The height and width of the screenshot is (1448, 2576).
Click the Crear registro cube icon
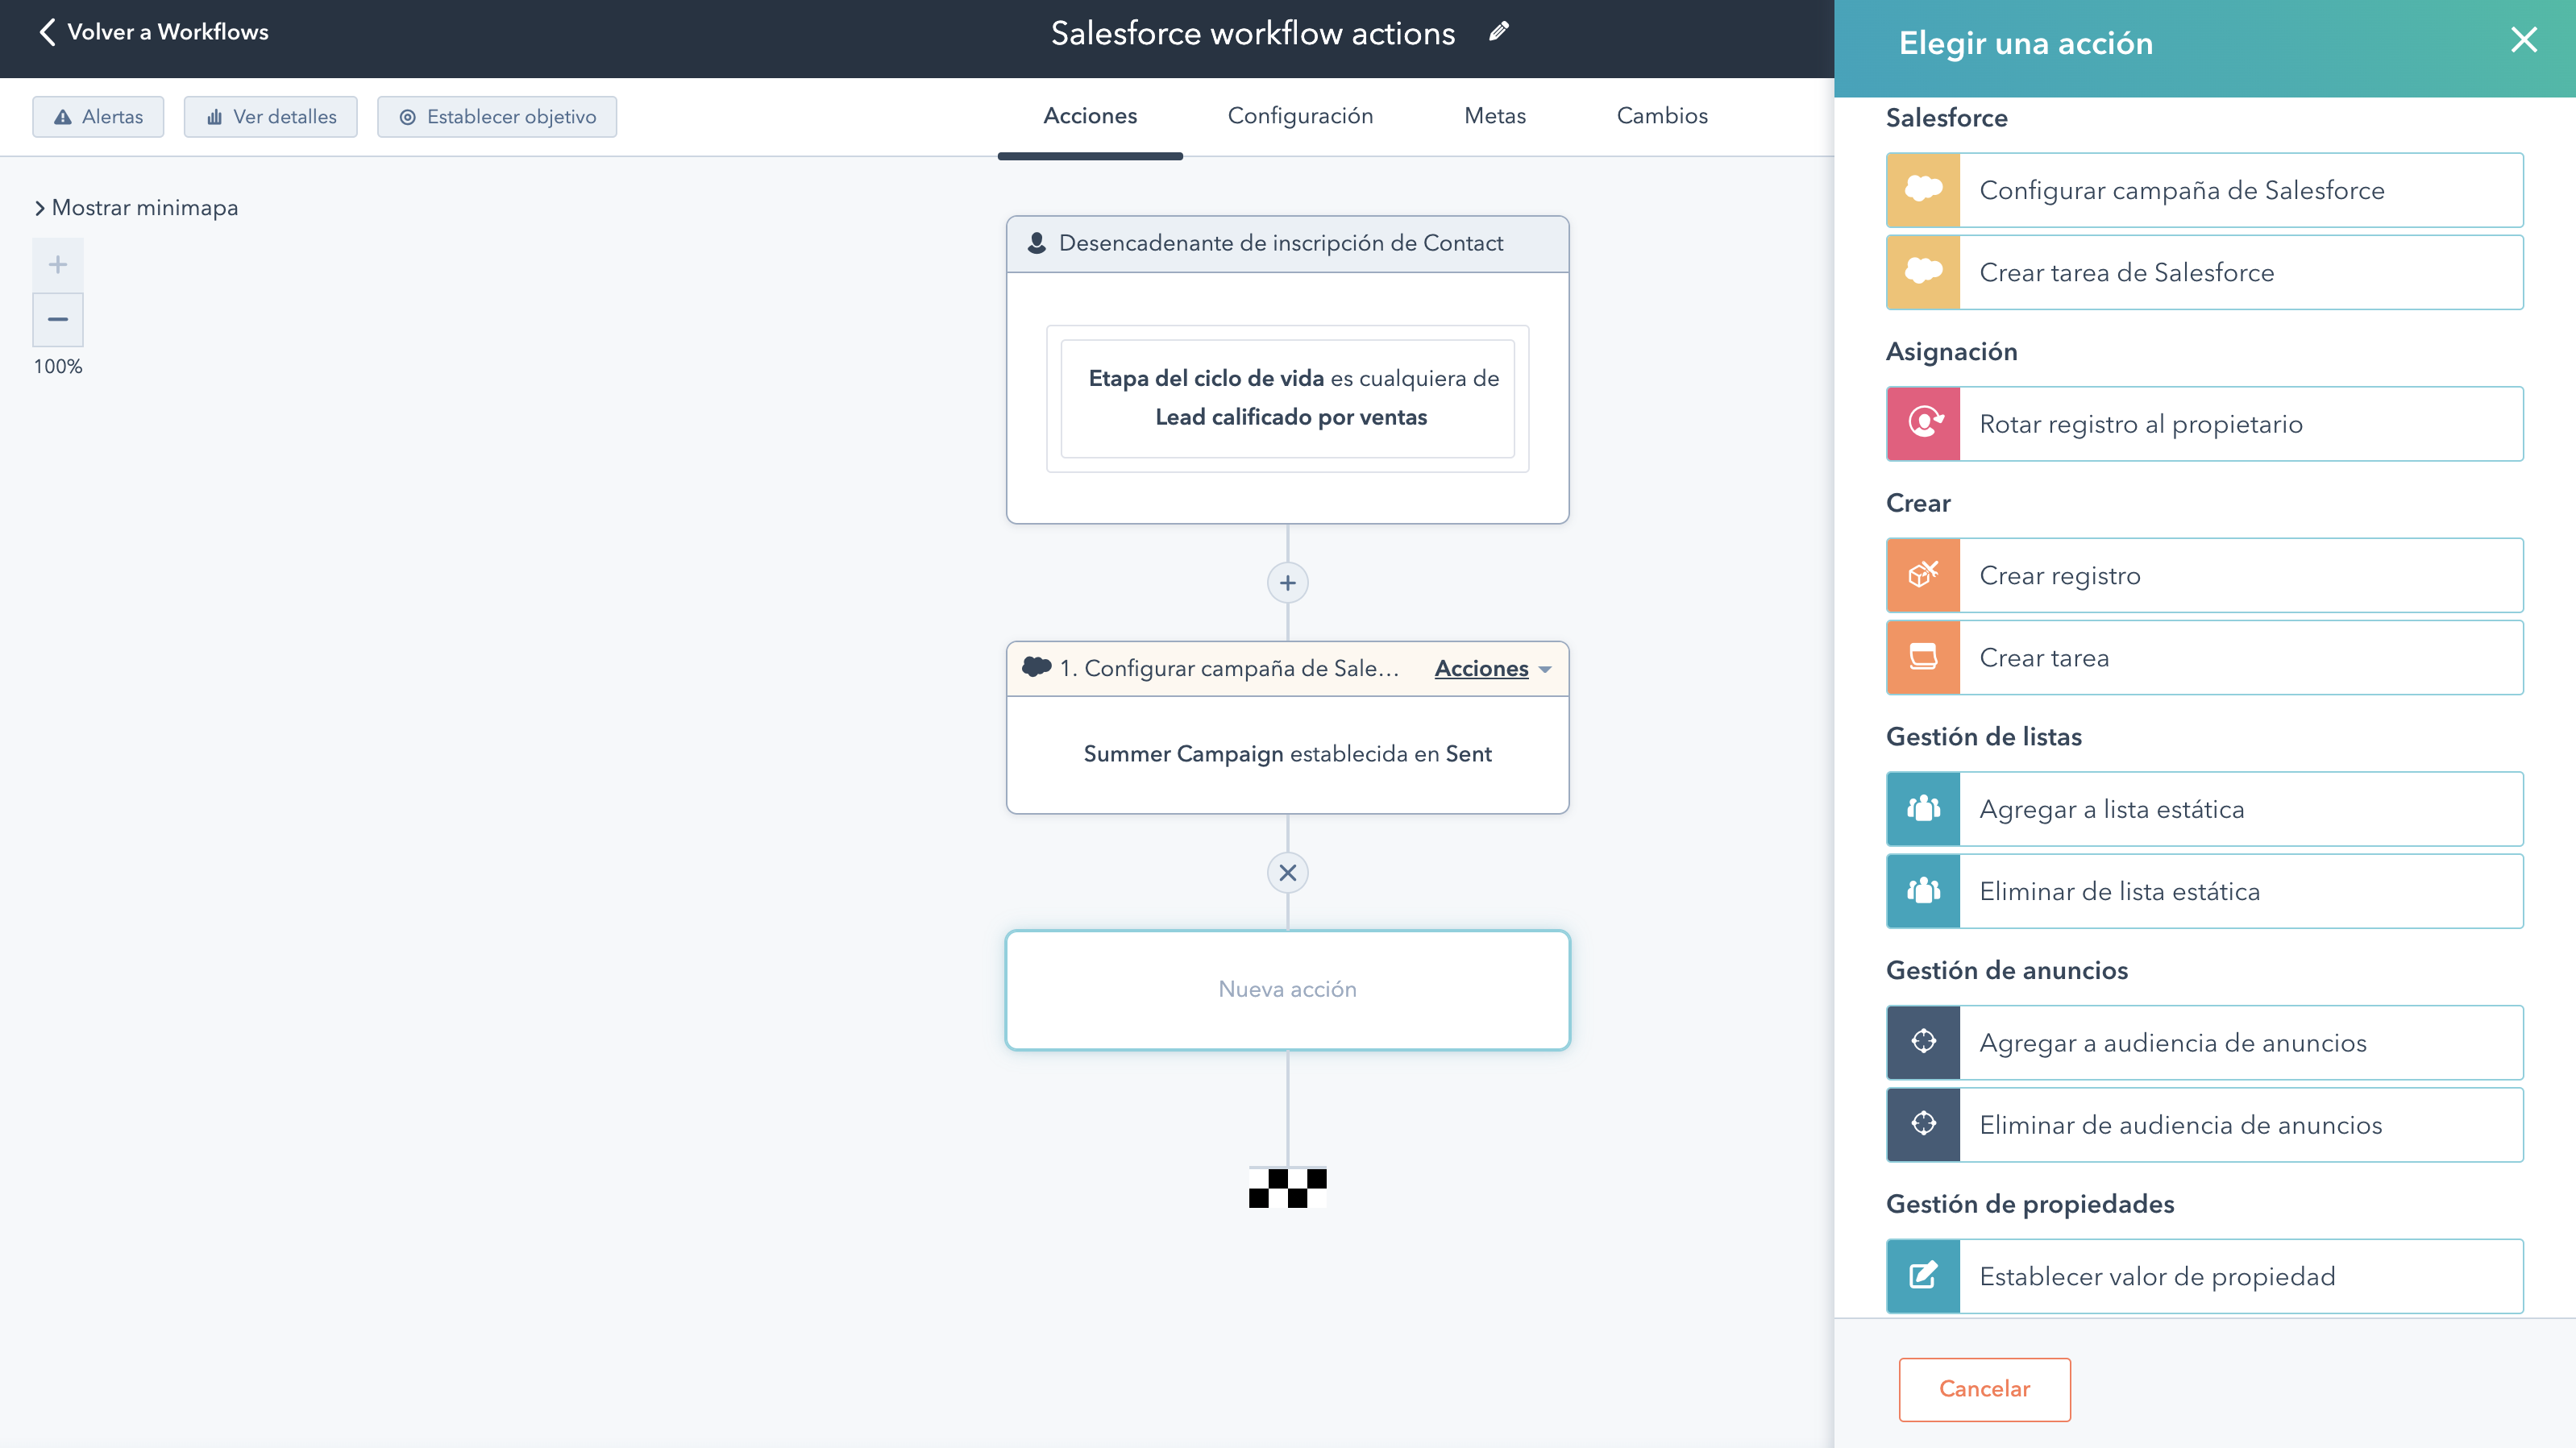[1923, 576]
